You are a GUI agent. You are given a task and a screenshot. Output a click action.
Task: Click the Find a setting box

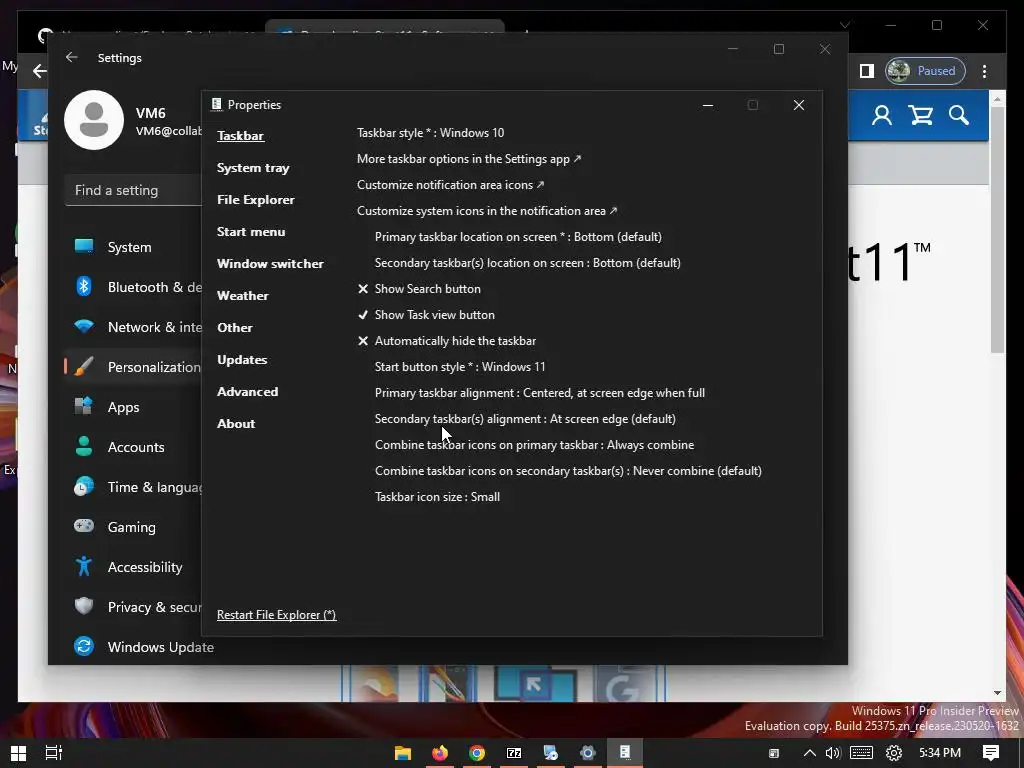(x=134, y=190)
